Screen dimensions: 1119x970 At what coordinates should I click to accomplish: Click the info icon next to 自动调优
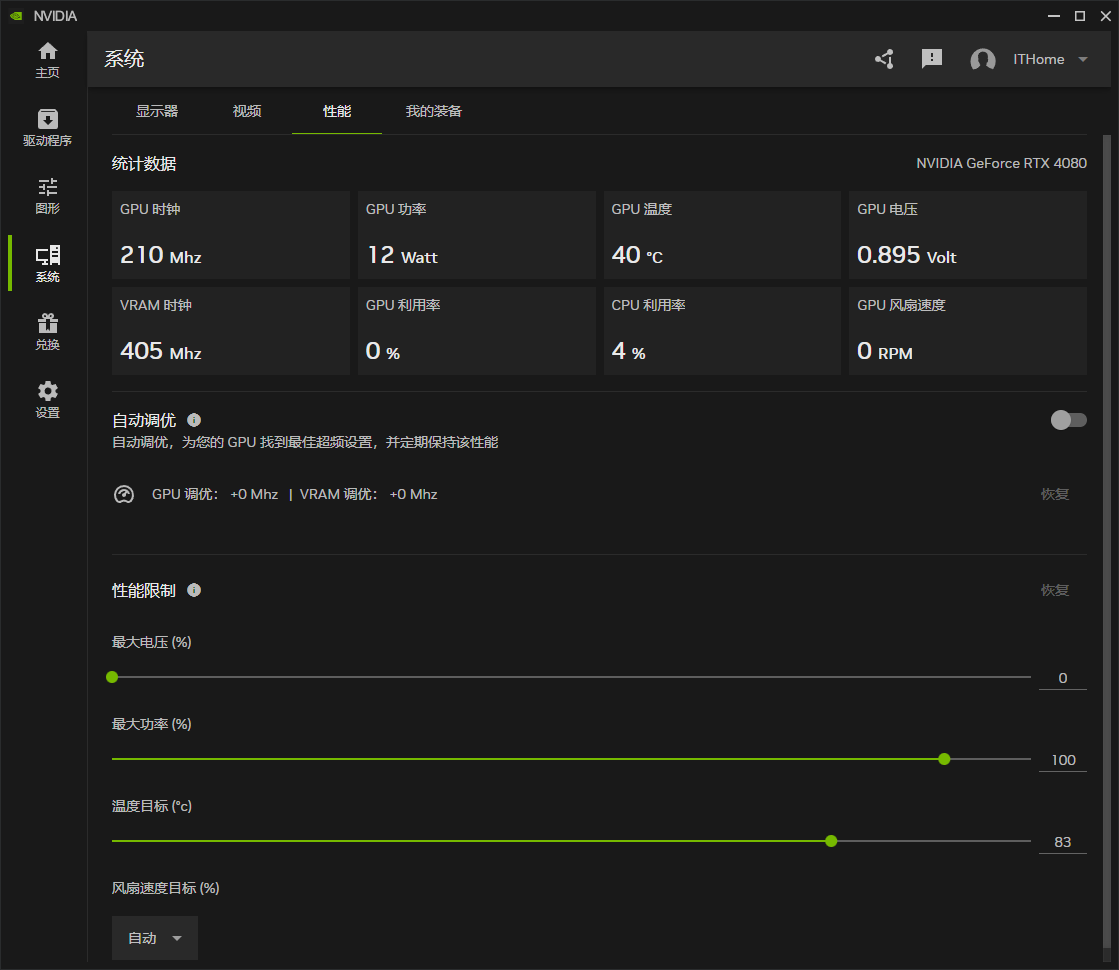pyautogui.click(x=193, y=420)
